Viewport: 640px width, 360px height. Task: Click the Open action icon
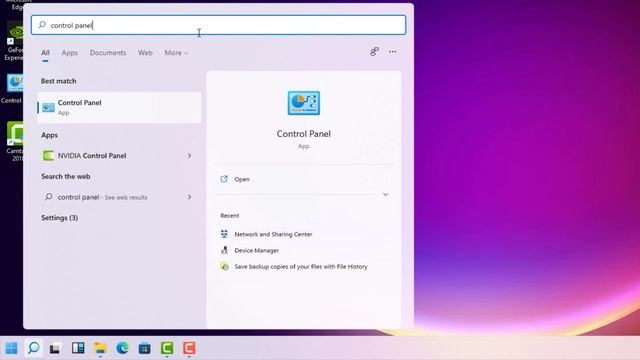click(224, 179)
